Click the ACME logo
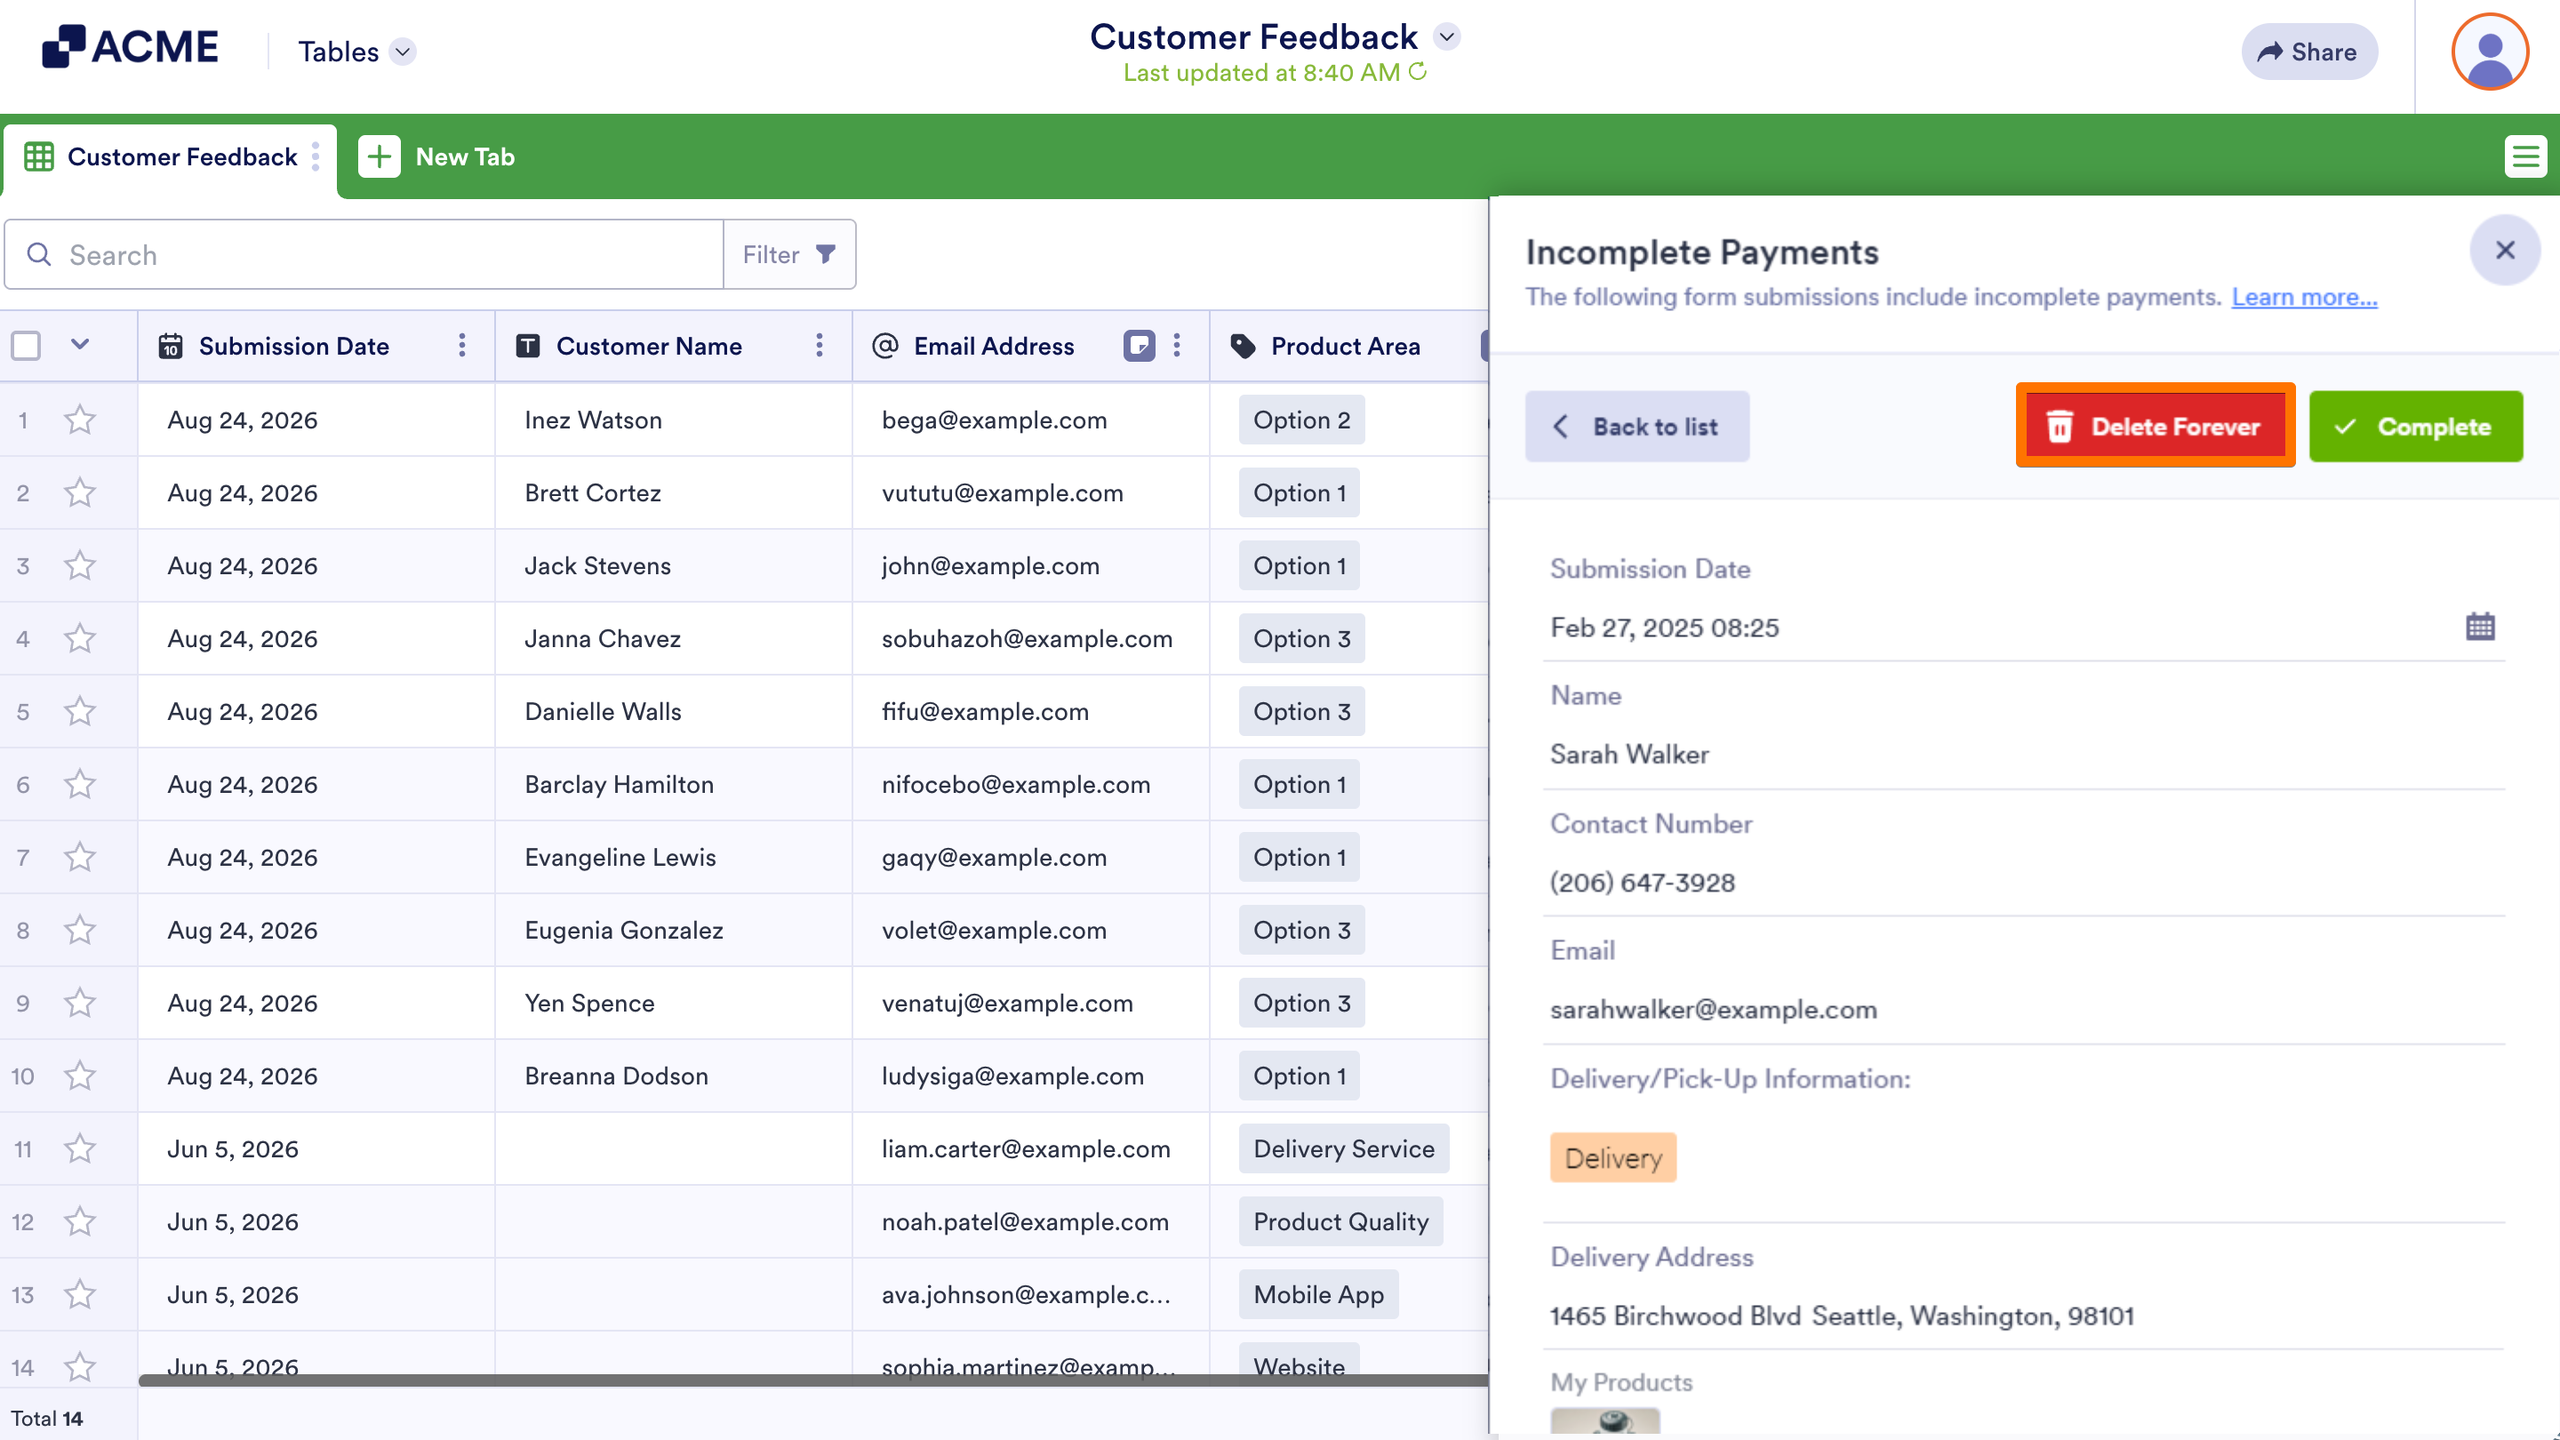The image size is (2560, 1440). click(x=130, y=47)
